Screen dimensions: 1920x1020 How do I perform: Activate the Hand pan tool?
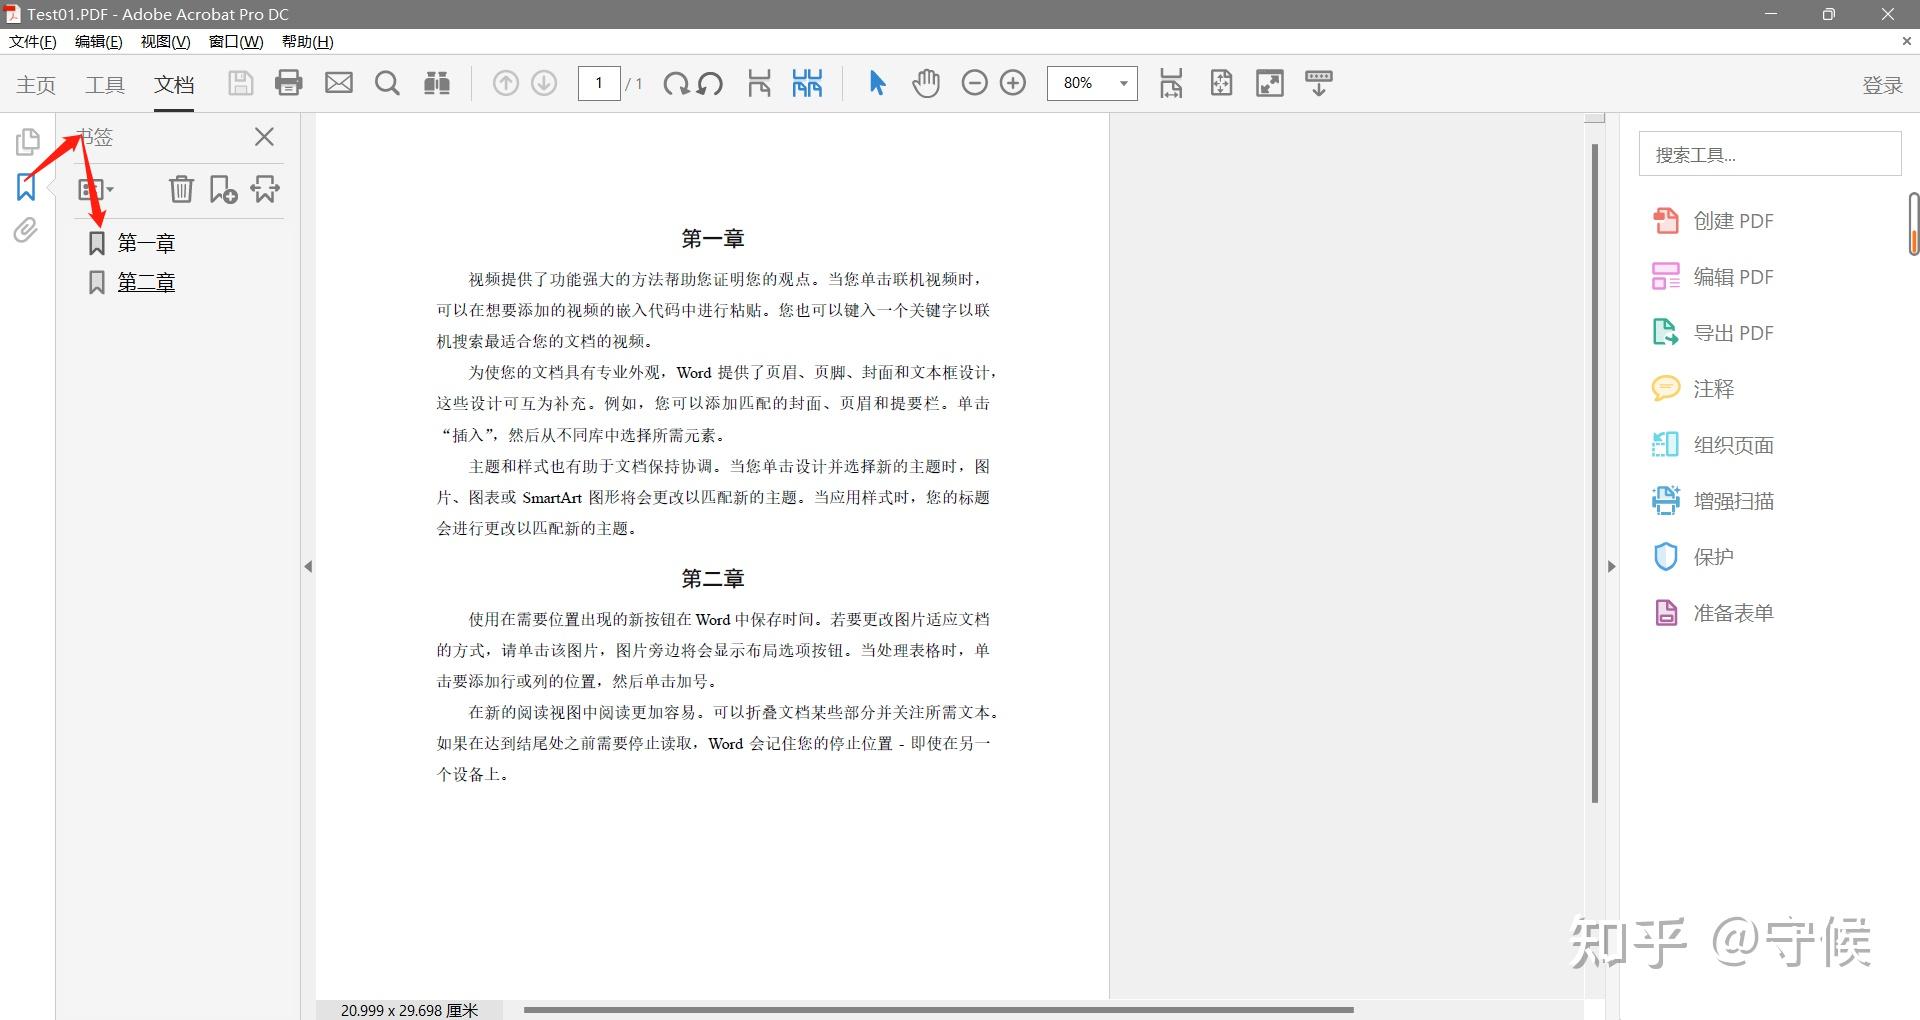pos(926,83)
